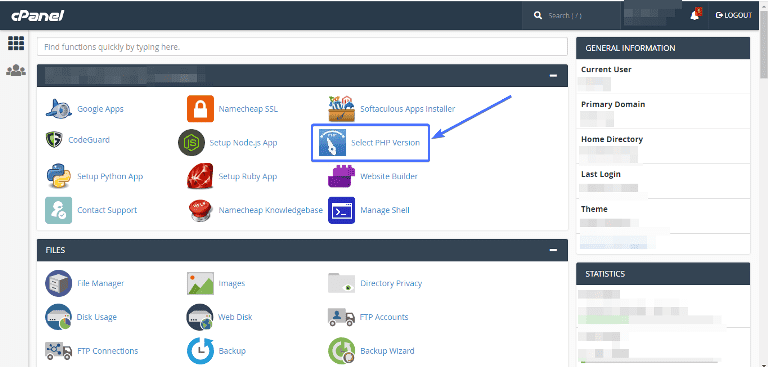Click the Setup Ruby App gem icon

click(x=200, y=176)
